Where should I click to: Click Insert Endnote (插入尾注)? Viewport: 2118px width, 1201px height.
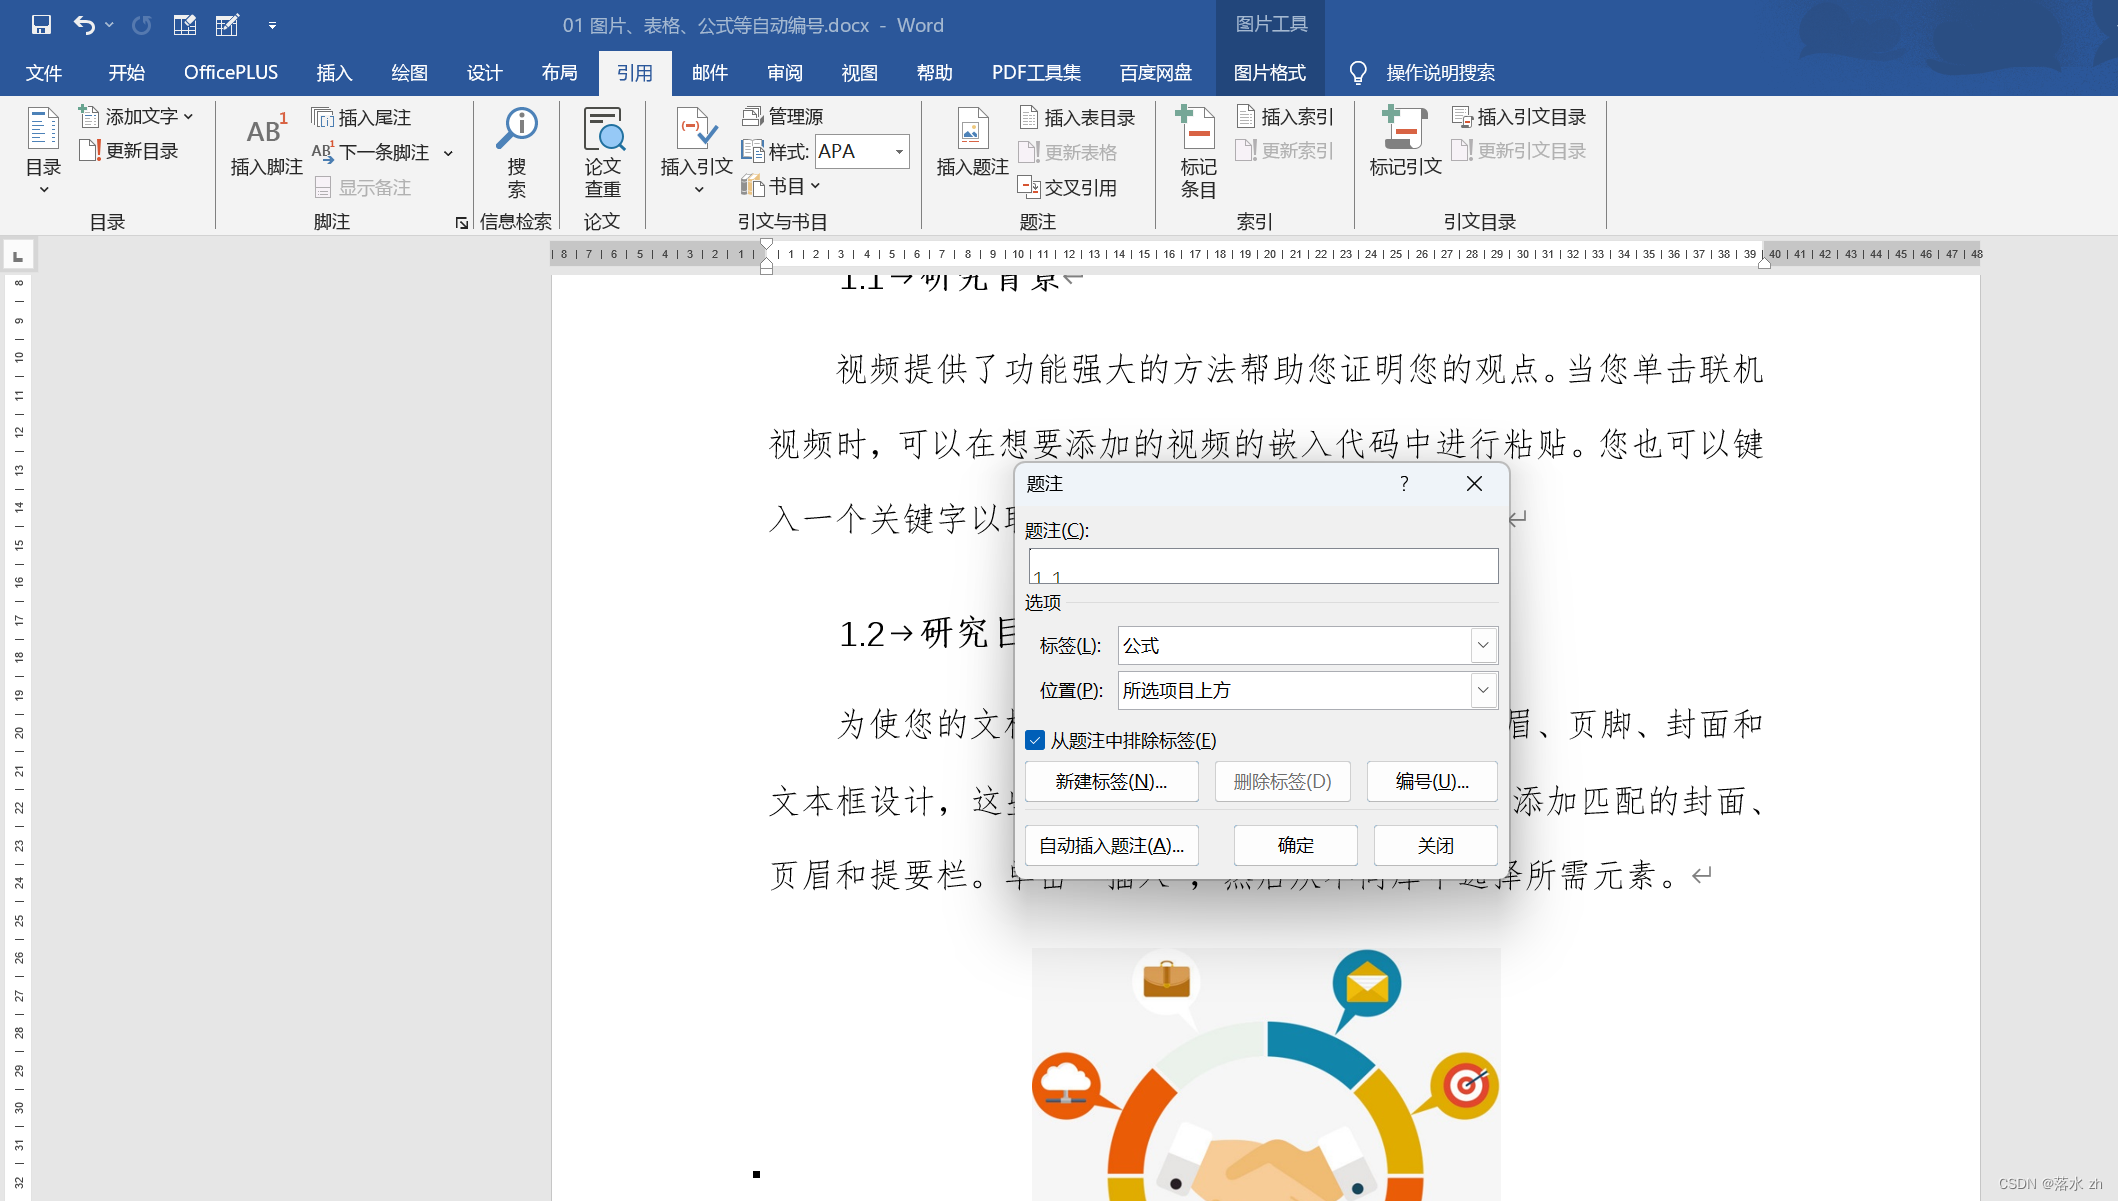361,118
